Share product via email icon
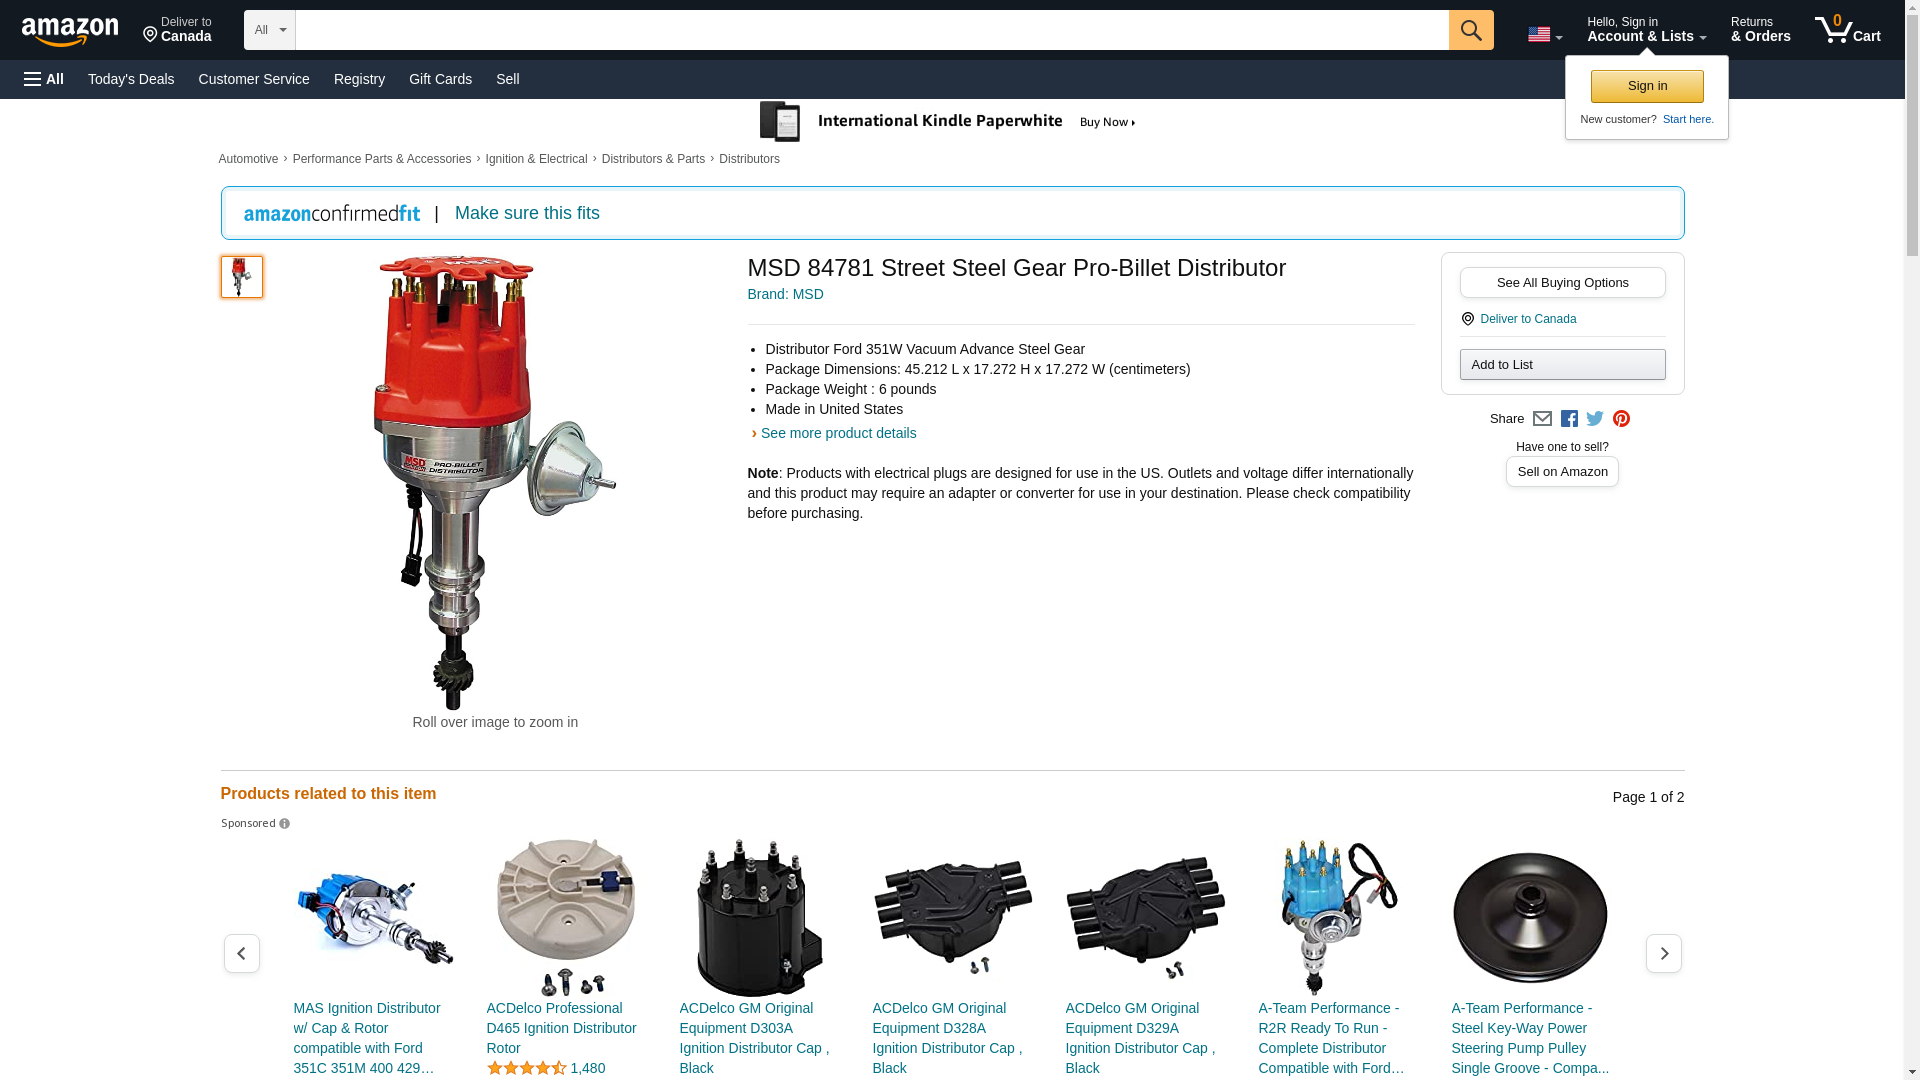1920x1080 pixels. point(1542,419)
